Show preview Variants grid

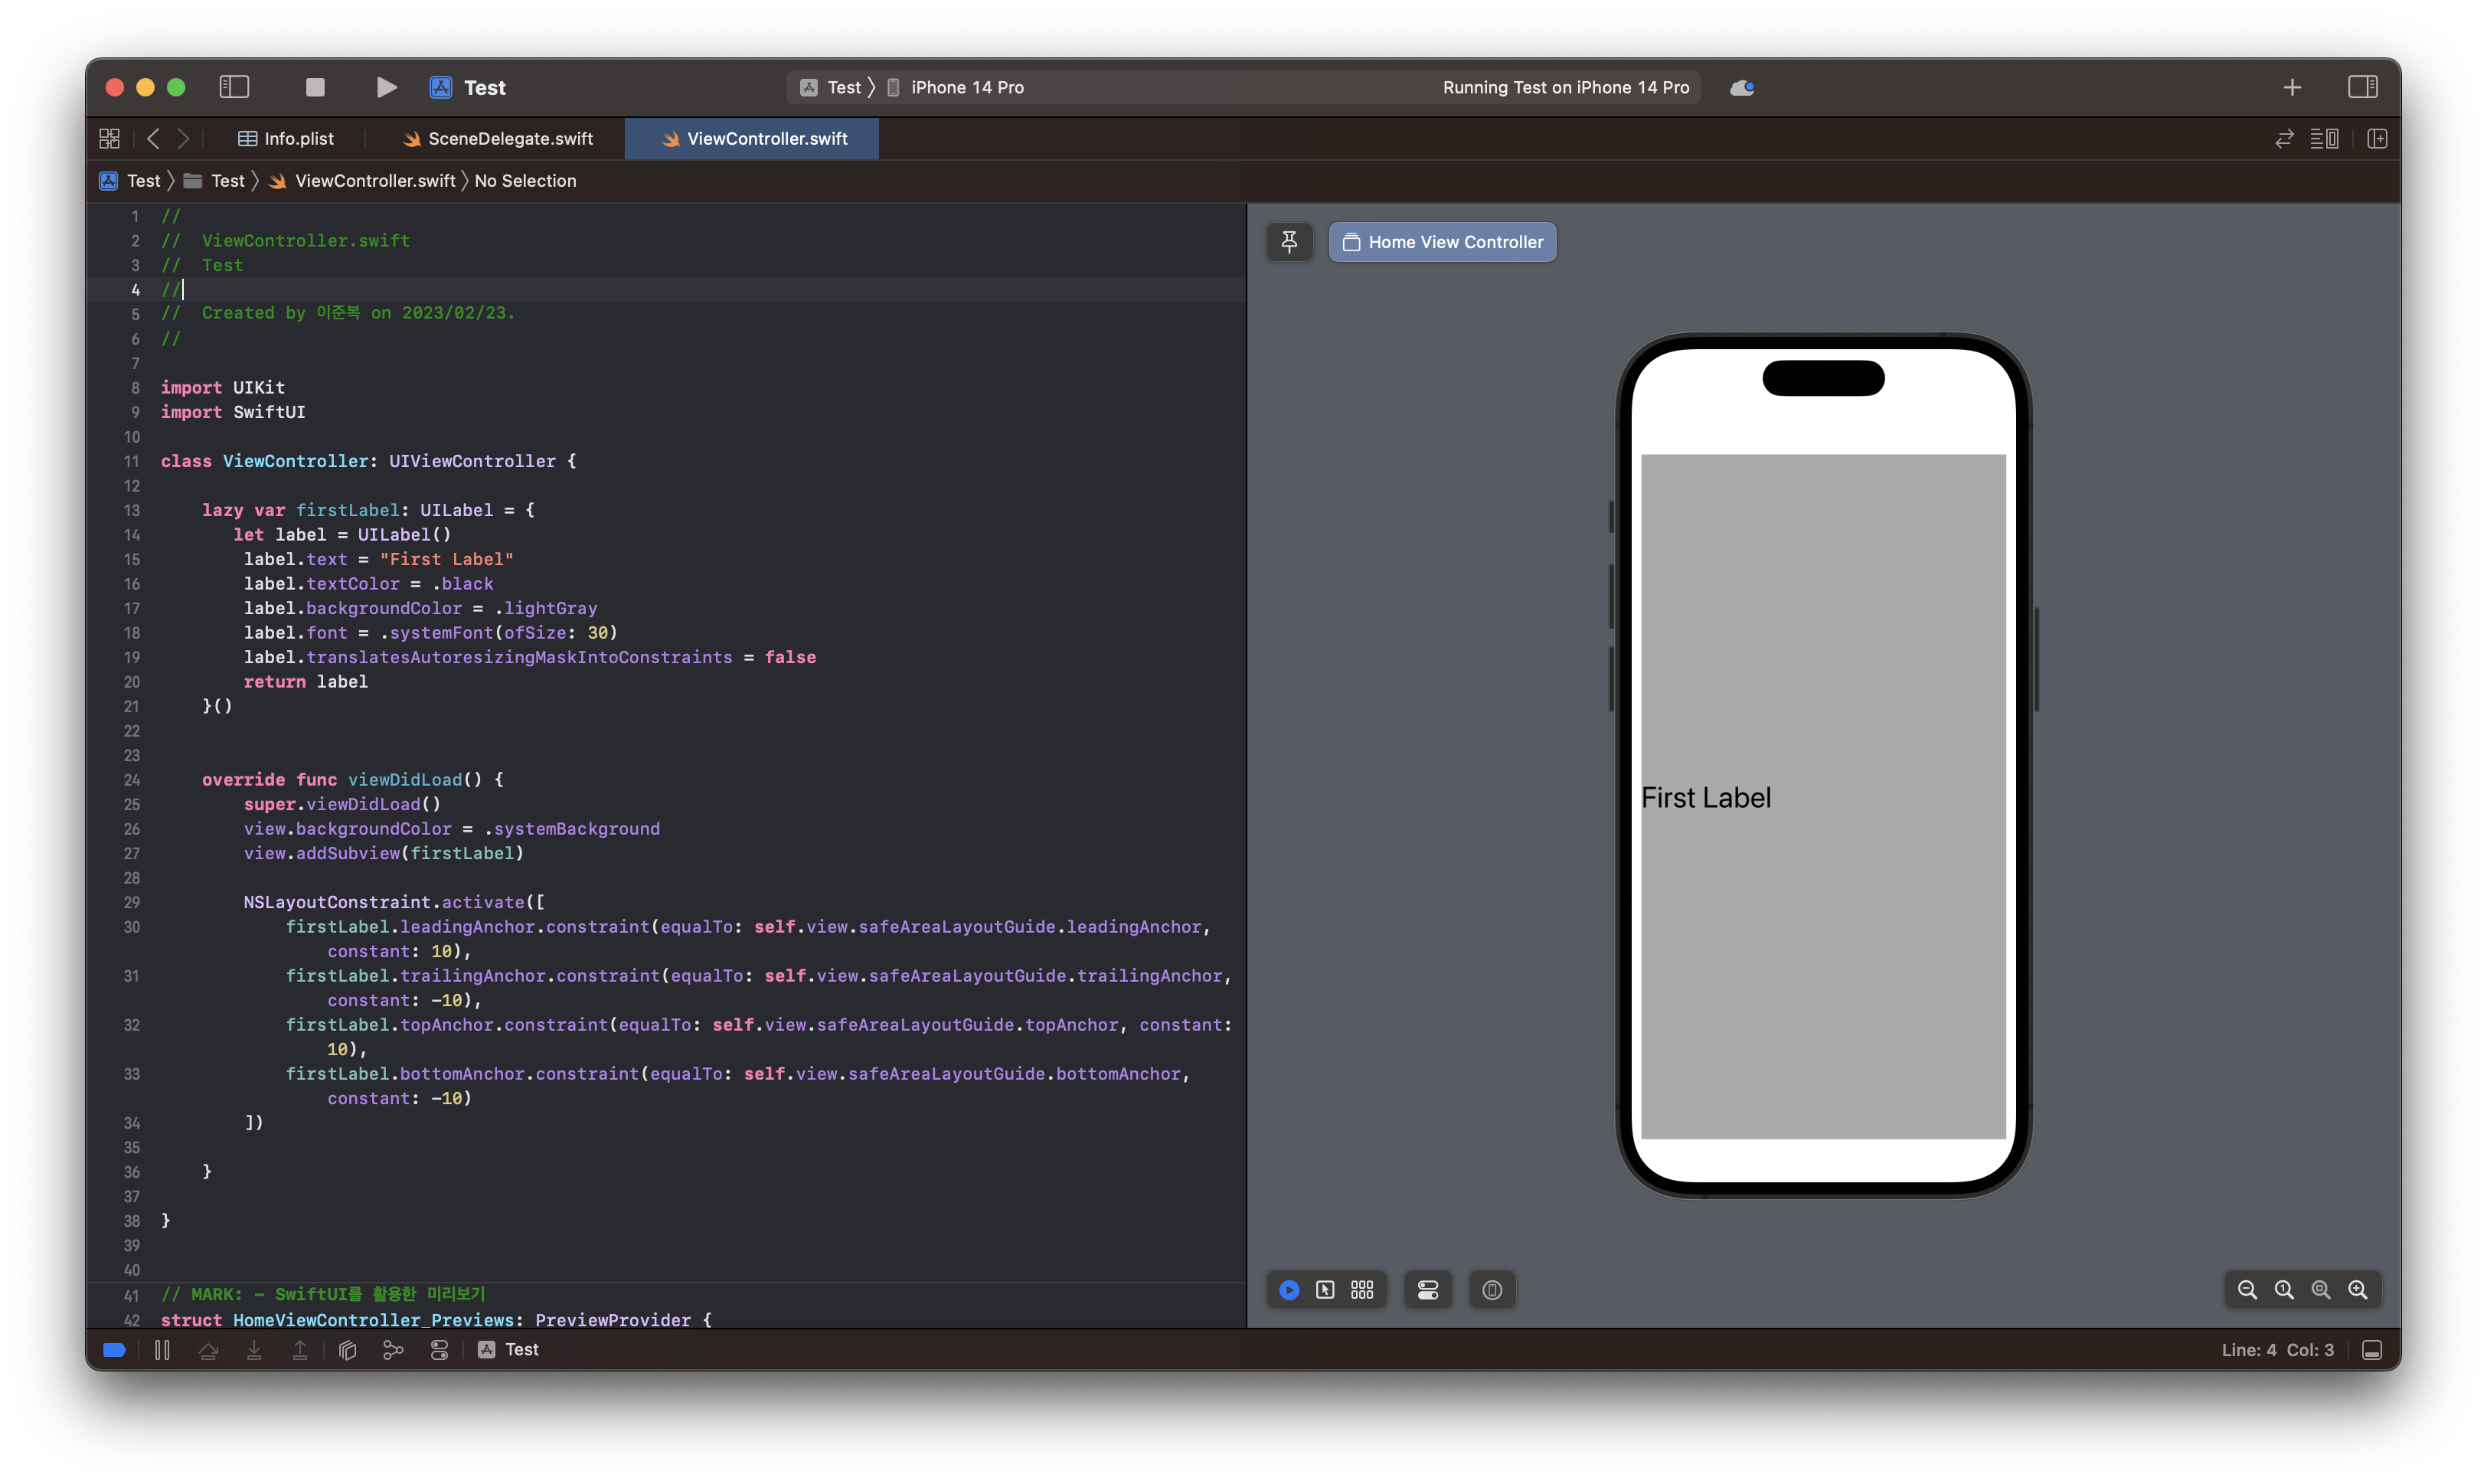1362,1290
